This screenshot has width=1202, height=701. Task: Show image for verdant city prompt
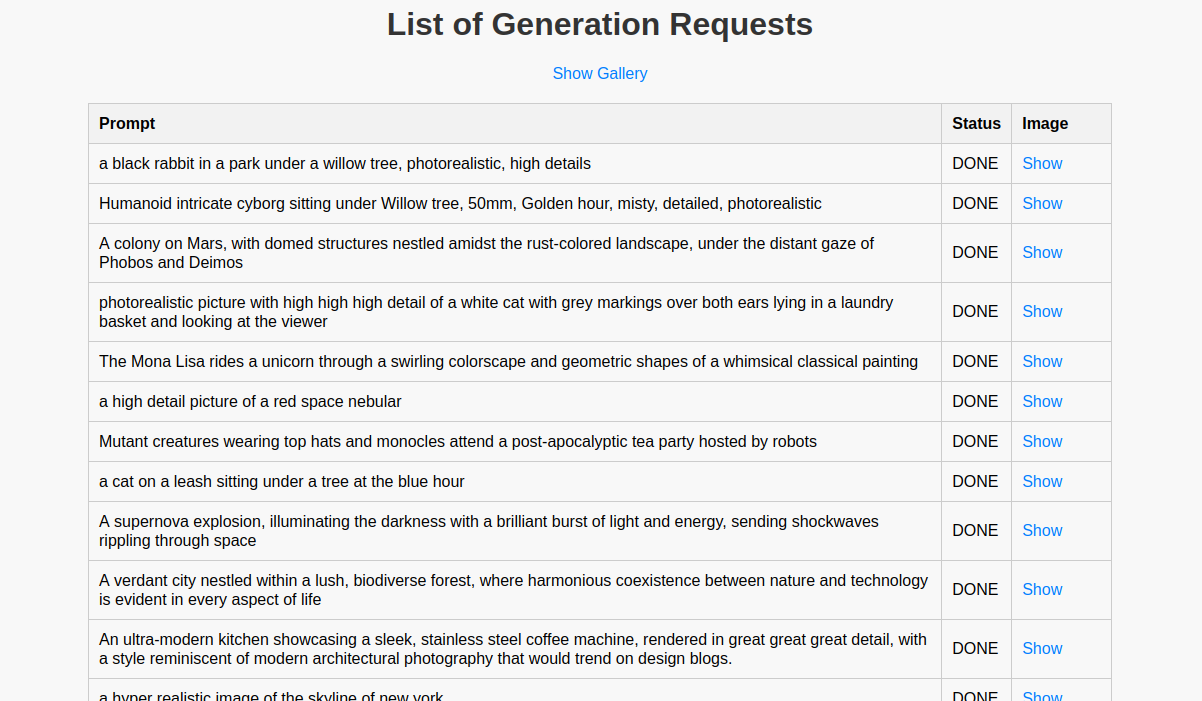click(1042, 589)
